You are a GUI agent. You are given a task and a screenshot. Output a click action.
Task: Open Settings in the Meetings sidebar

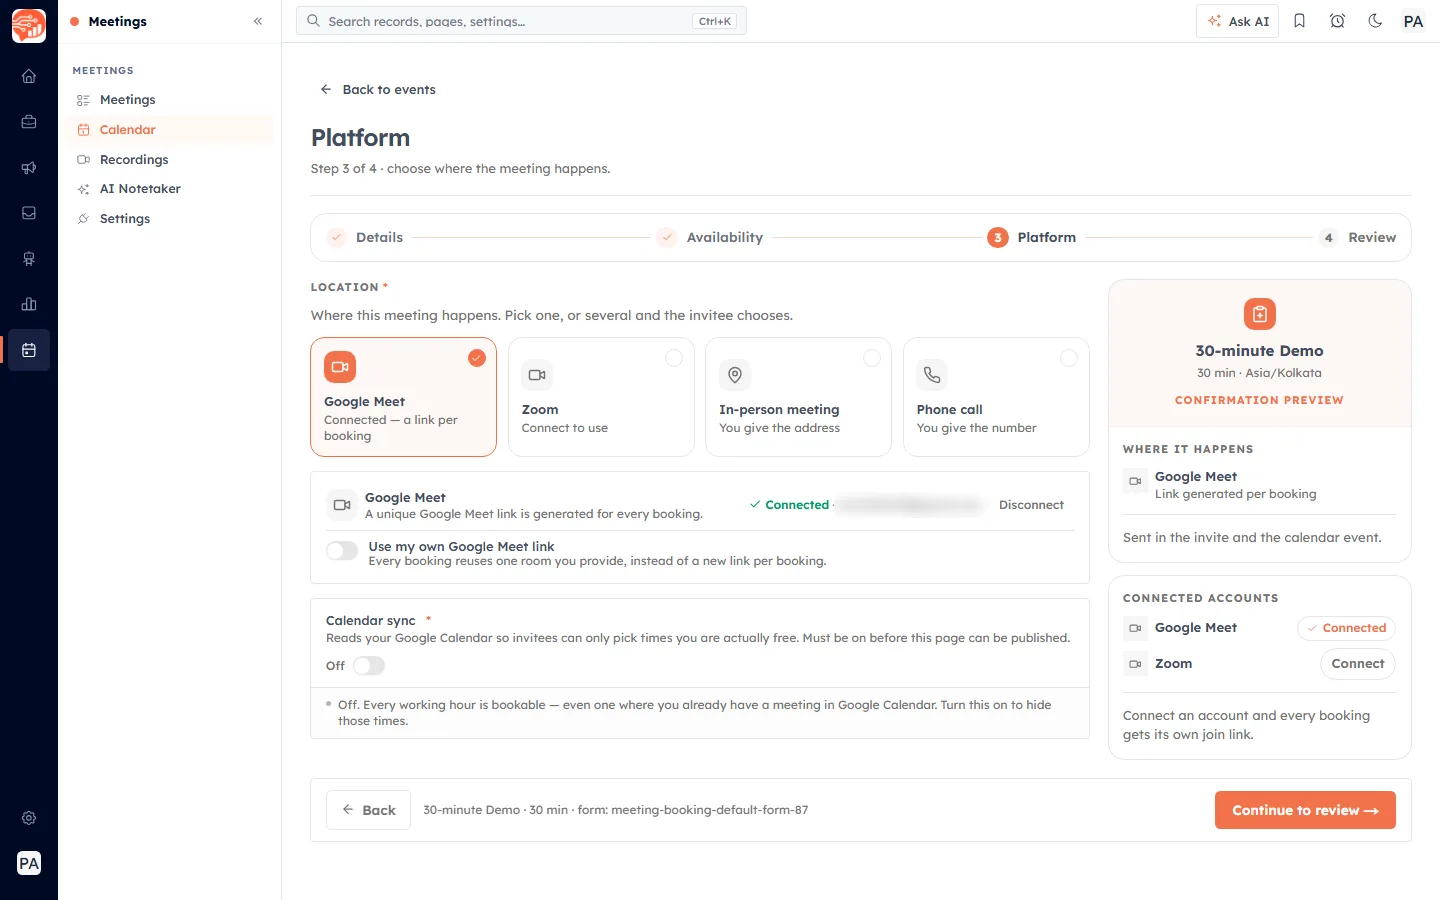[x=169, y=219]
